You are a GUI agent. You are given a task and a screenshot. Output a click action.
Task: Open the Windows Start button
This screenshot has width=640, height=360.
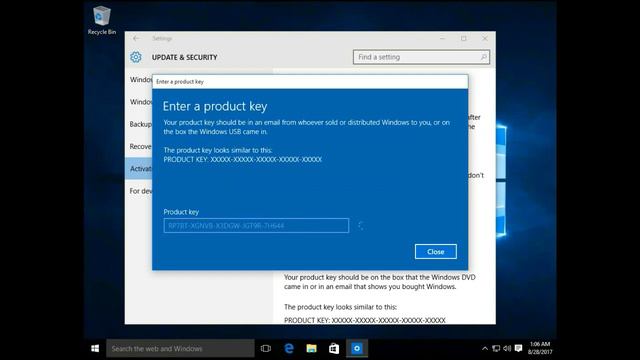coord(95,349)
